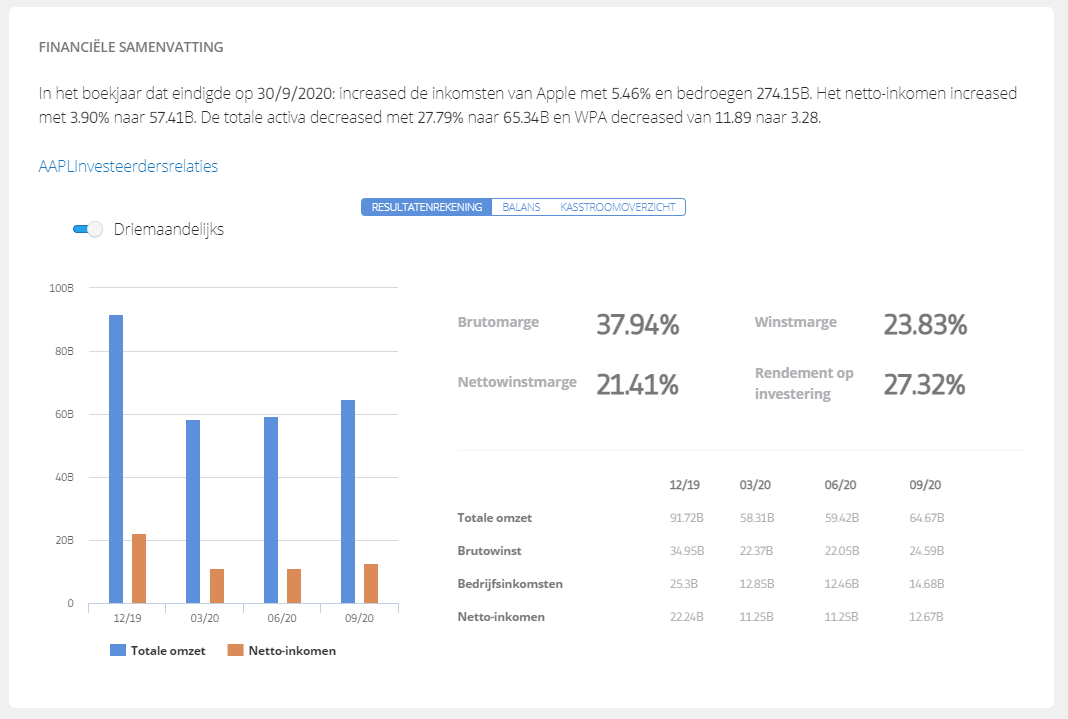The image size is (1068, 719).
Task: Click the 03/20 Totale omzet blue bar
Action: point(193,511)
